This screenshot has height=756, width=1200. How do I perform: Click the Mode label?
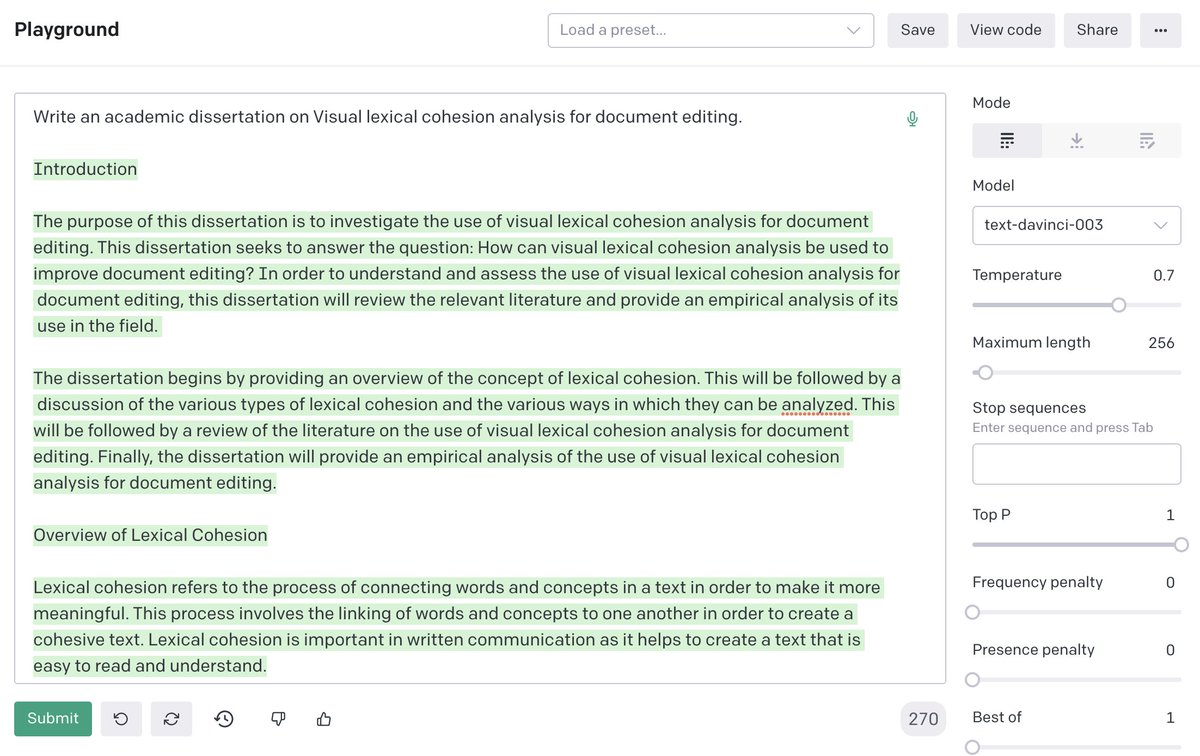(x=991, y=103)
